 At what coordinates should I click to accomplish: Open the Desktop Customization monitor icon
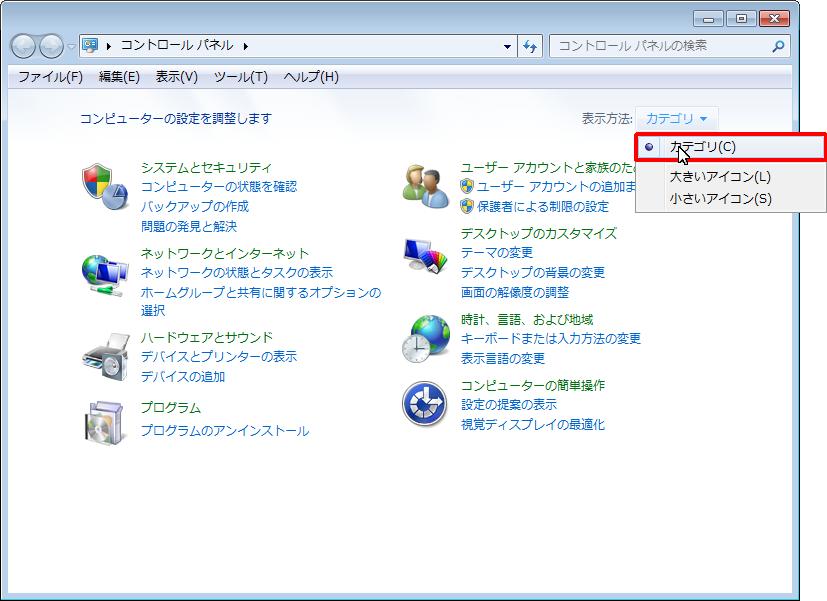(425, 256)
